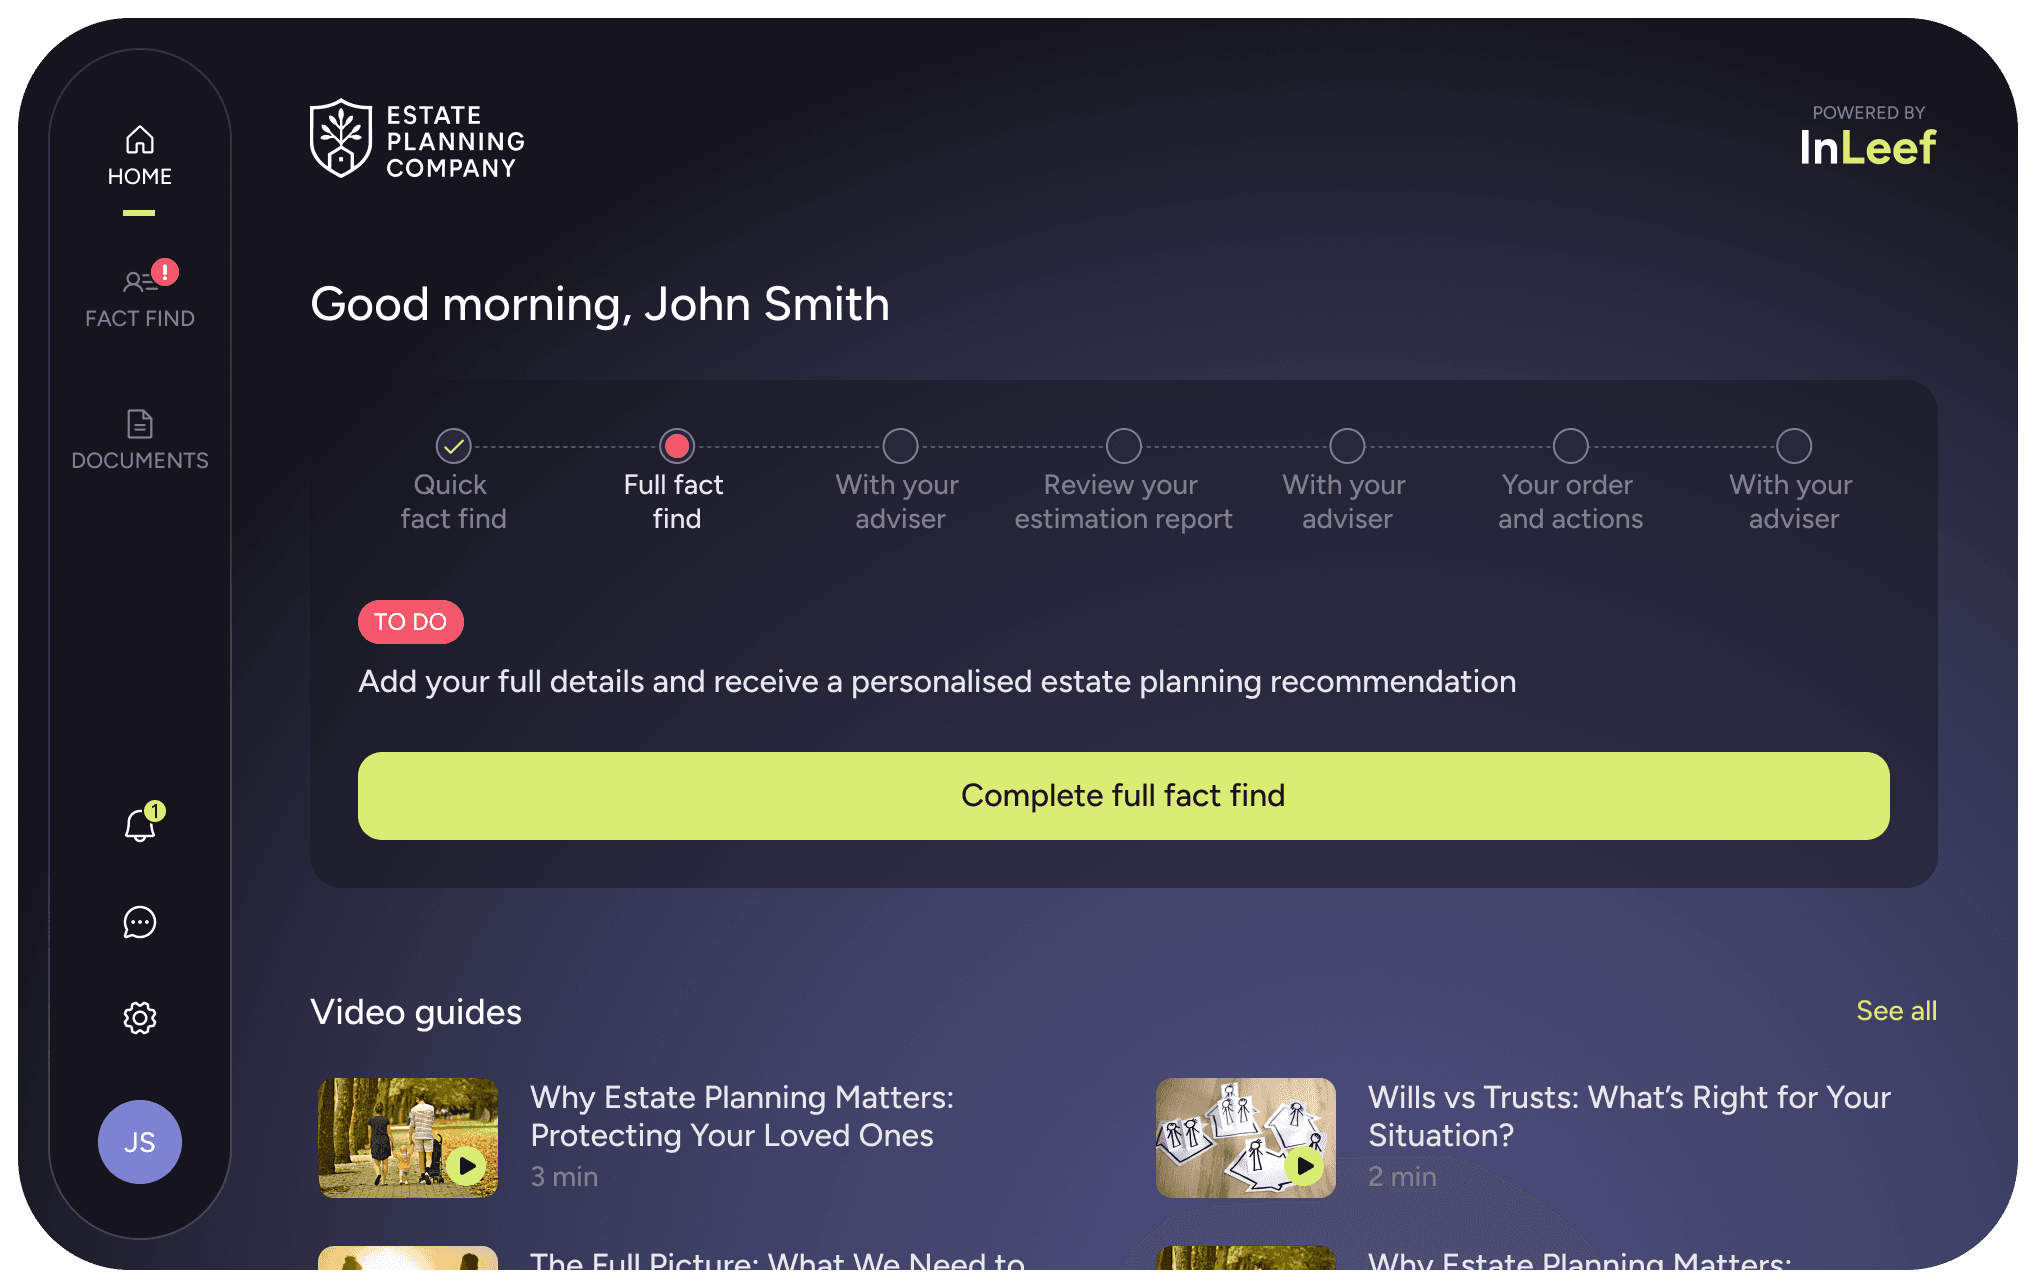
Task: Open Wills vs Trusts video title
Action: (x=1628, y=1116)
